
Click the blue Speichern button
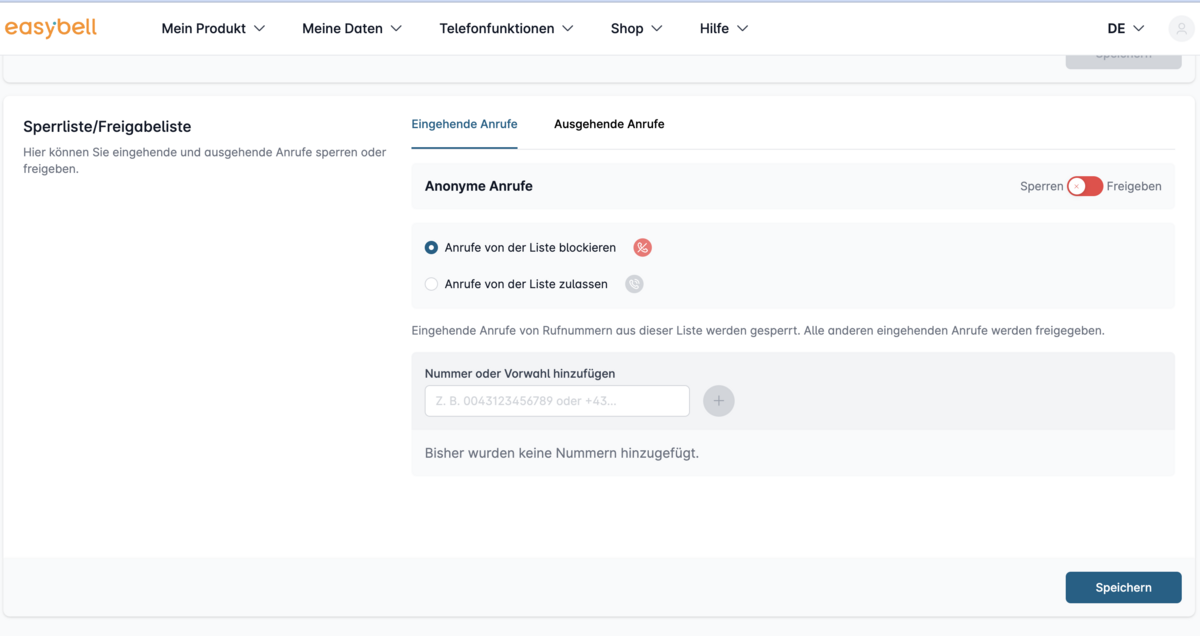1123,587
